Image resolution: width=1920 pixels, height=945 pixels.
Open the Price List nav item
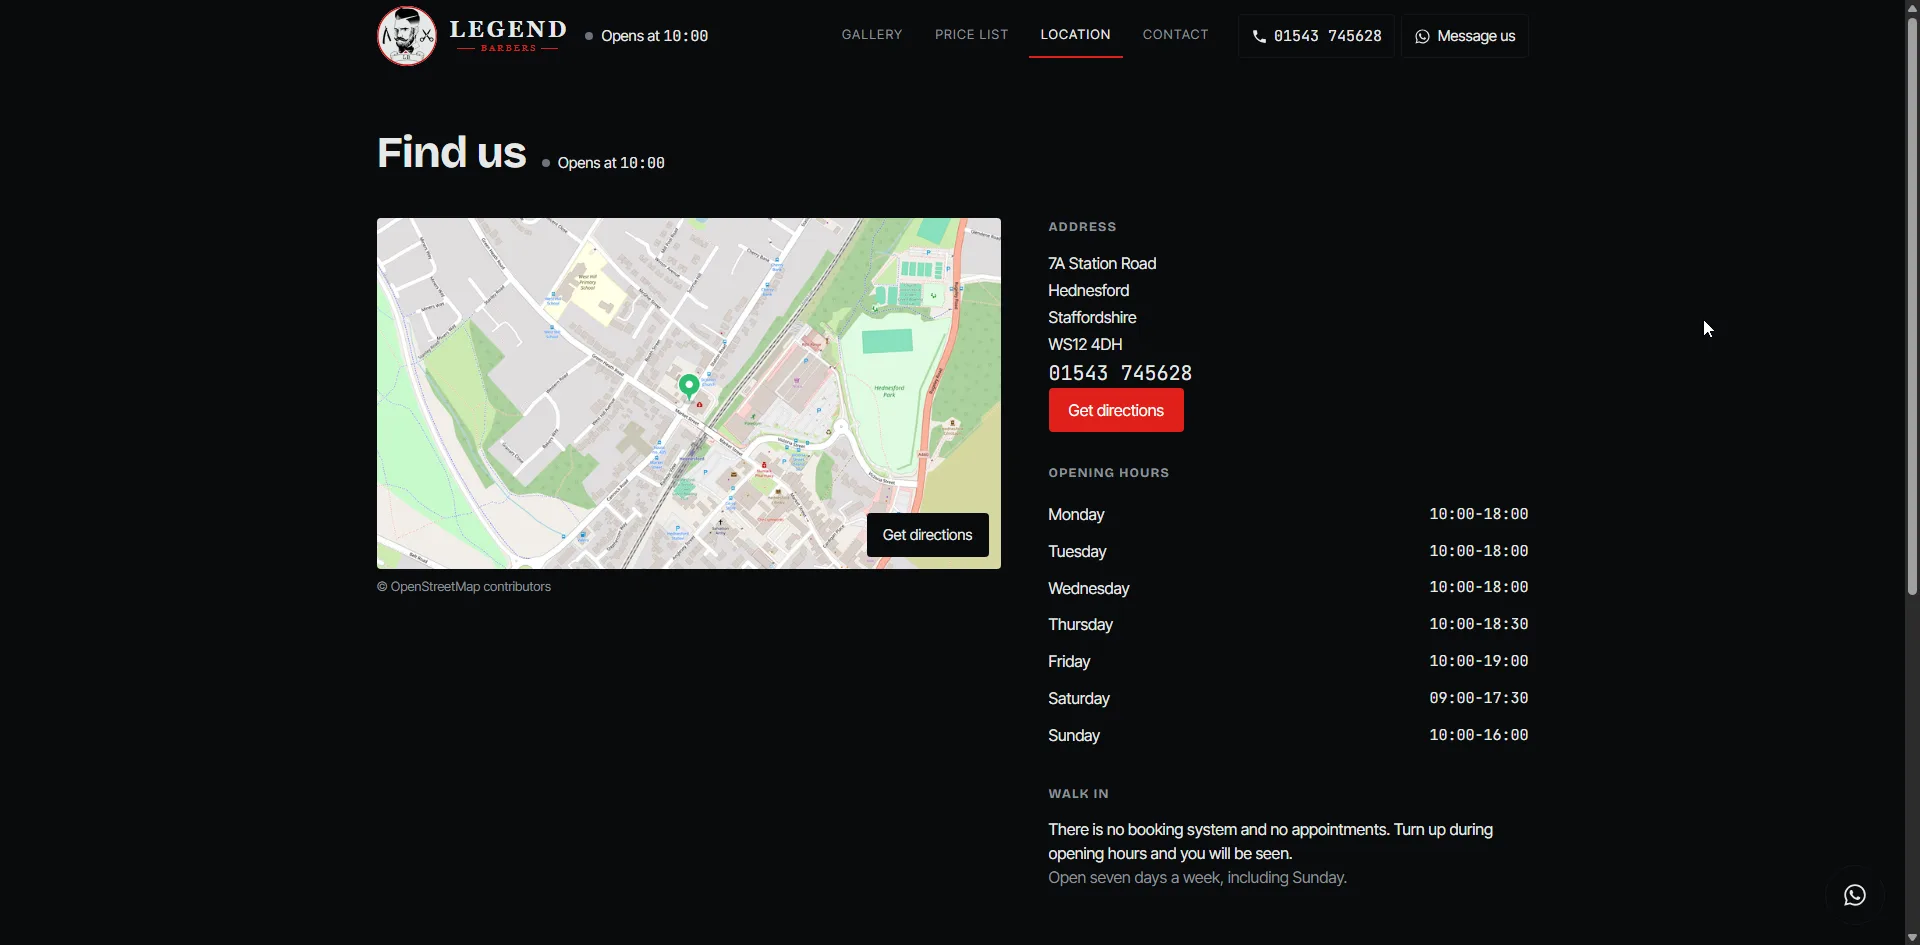pyautogui.click(x=972, y=35)
